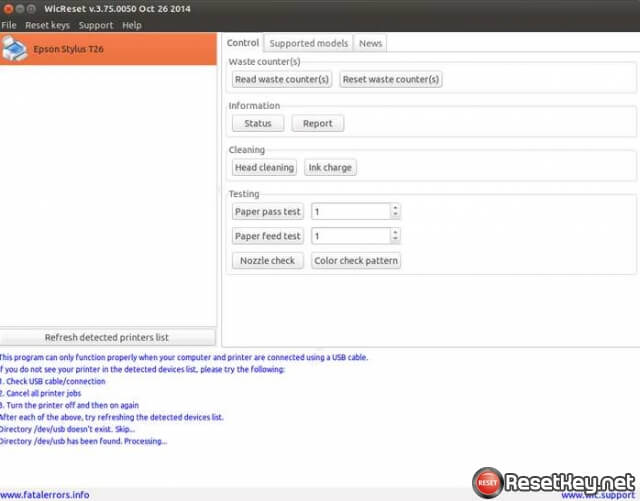This screenshot has width=640, height=501.
Task: Click Refresh detected printers list
Action: click(107, 337)
